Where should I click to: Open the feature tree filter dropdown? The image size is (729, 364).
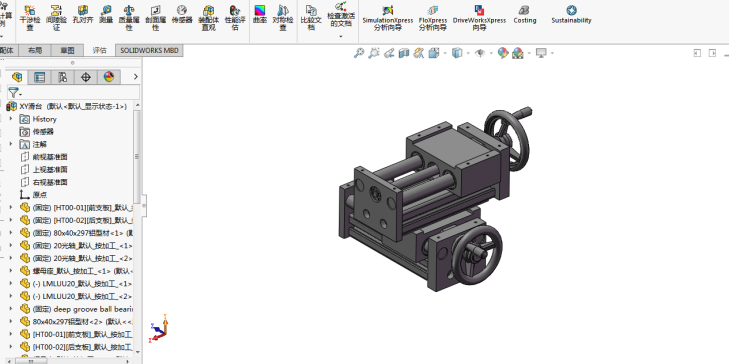click(15, 93)
